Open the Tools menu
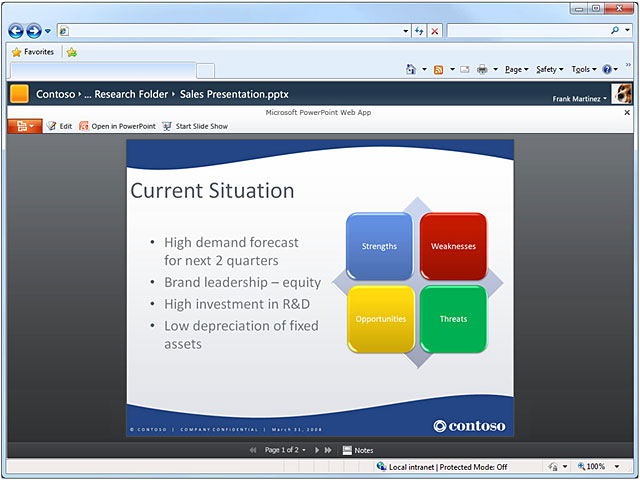This screenshot has height=480, width=640. tap(583, 69)
